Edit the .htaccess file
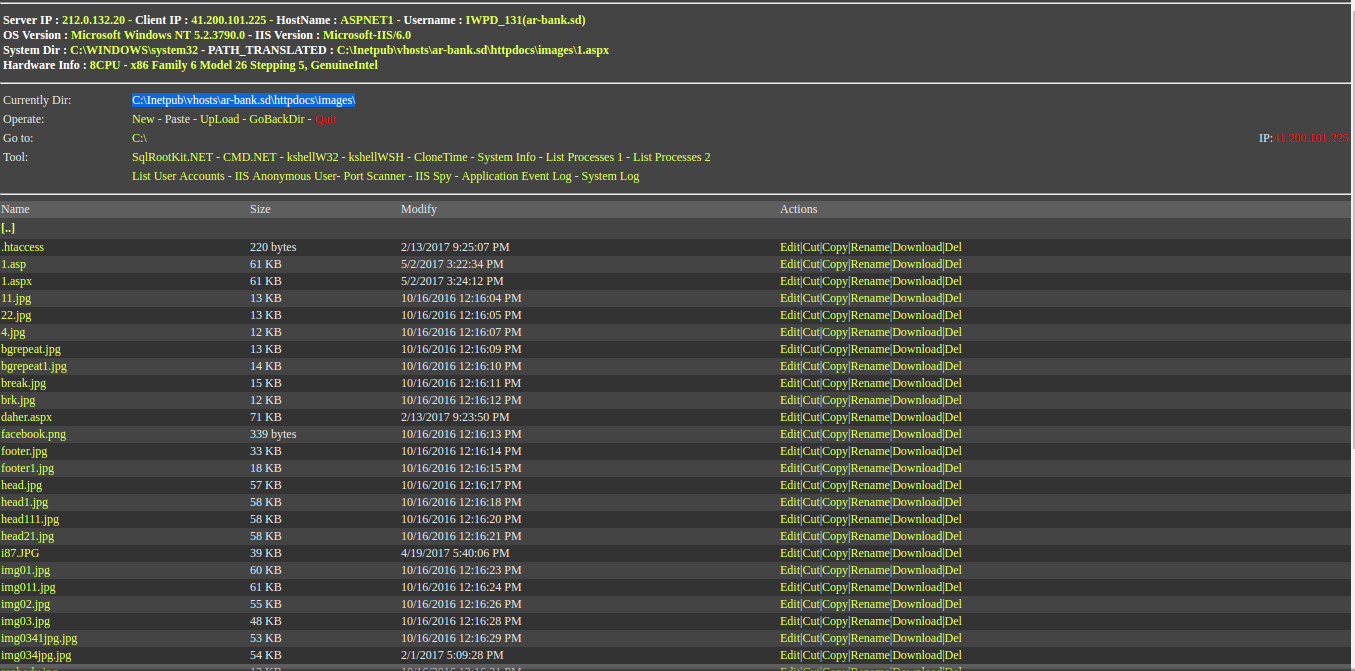This screenshot has height=671, width=1355. pos(790,247)
